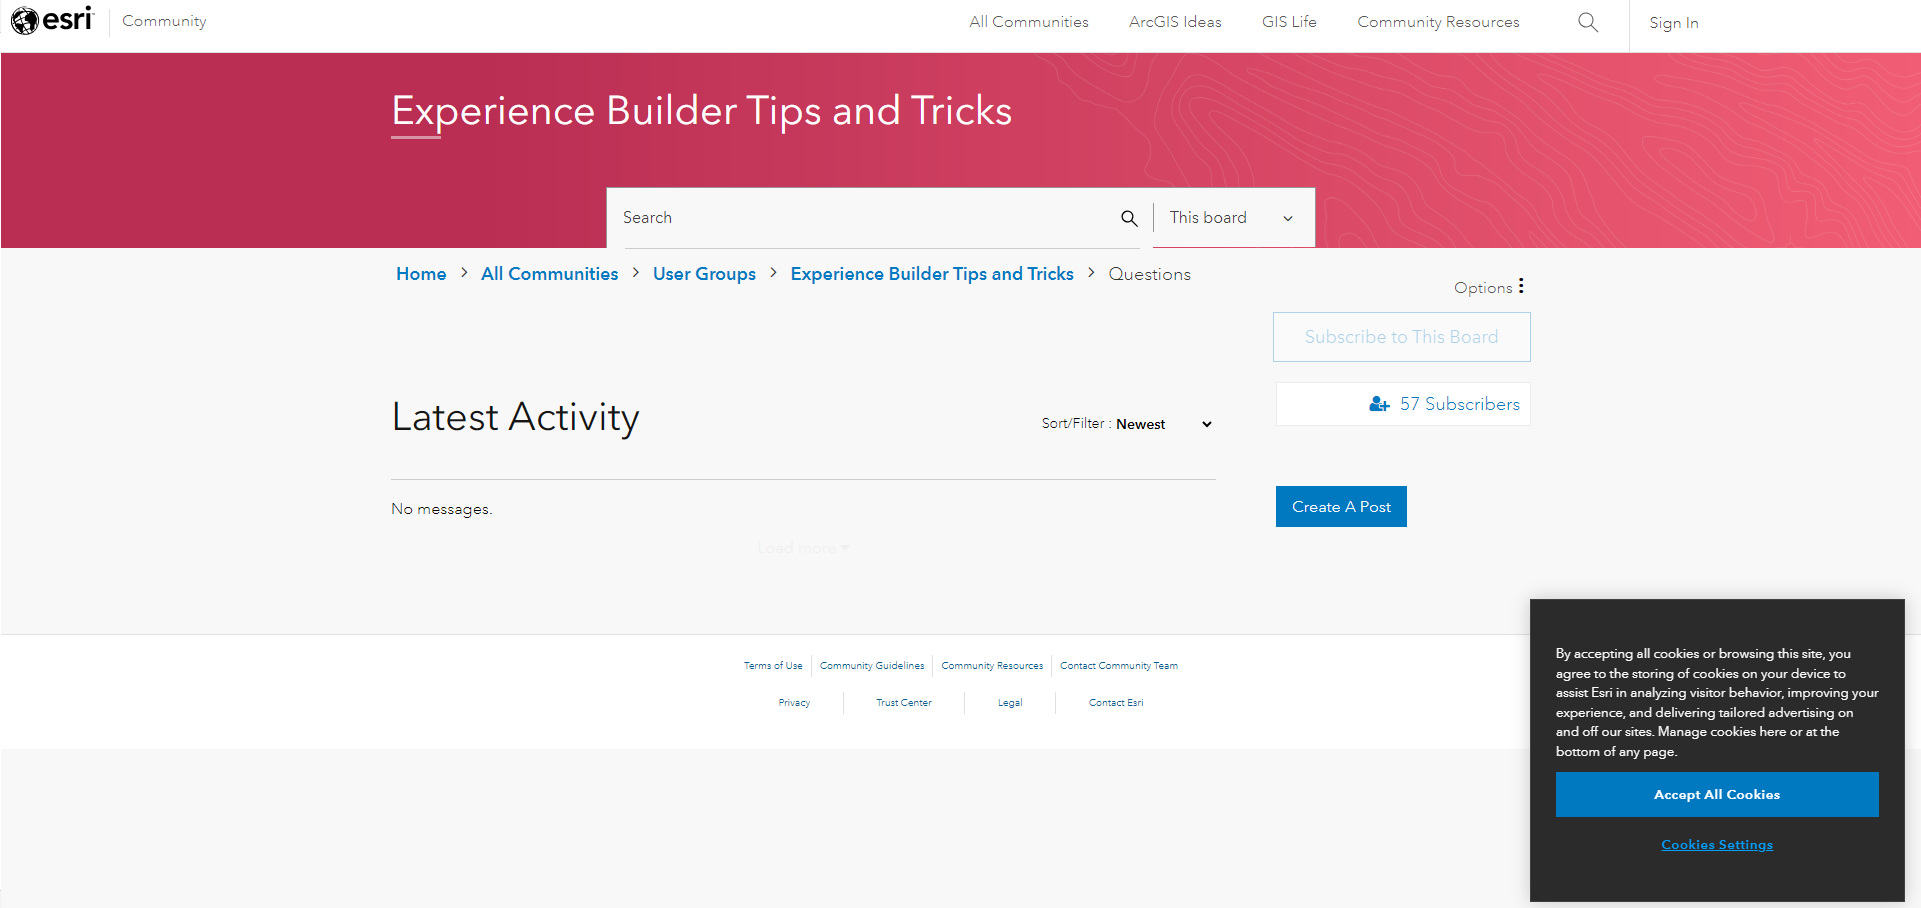Click the Esri globe logo
The image size is (1921, 908).
point(25,20)
